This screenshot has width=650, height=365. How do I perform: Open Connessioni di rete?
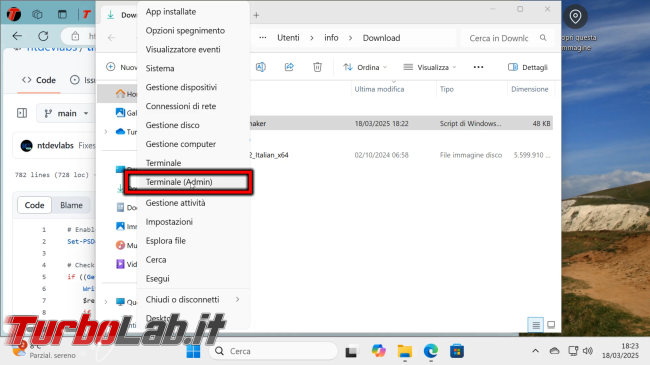181,106
